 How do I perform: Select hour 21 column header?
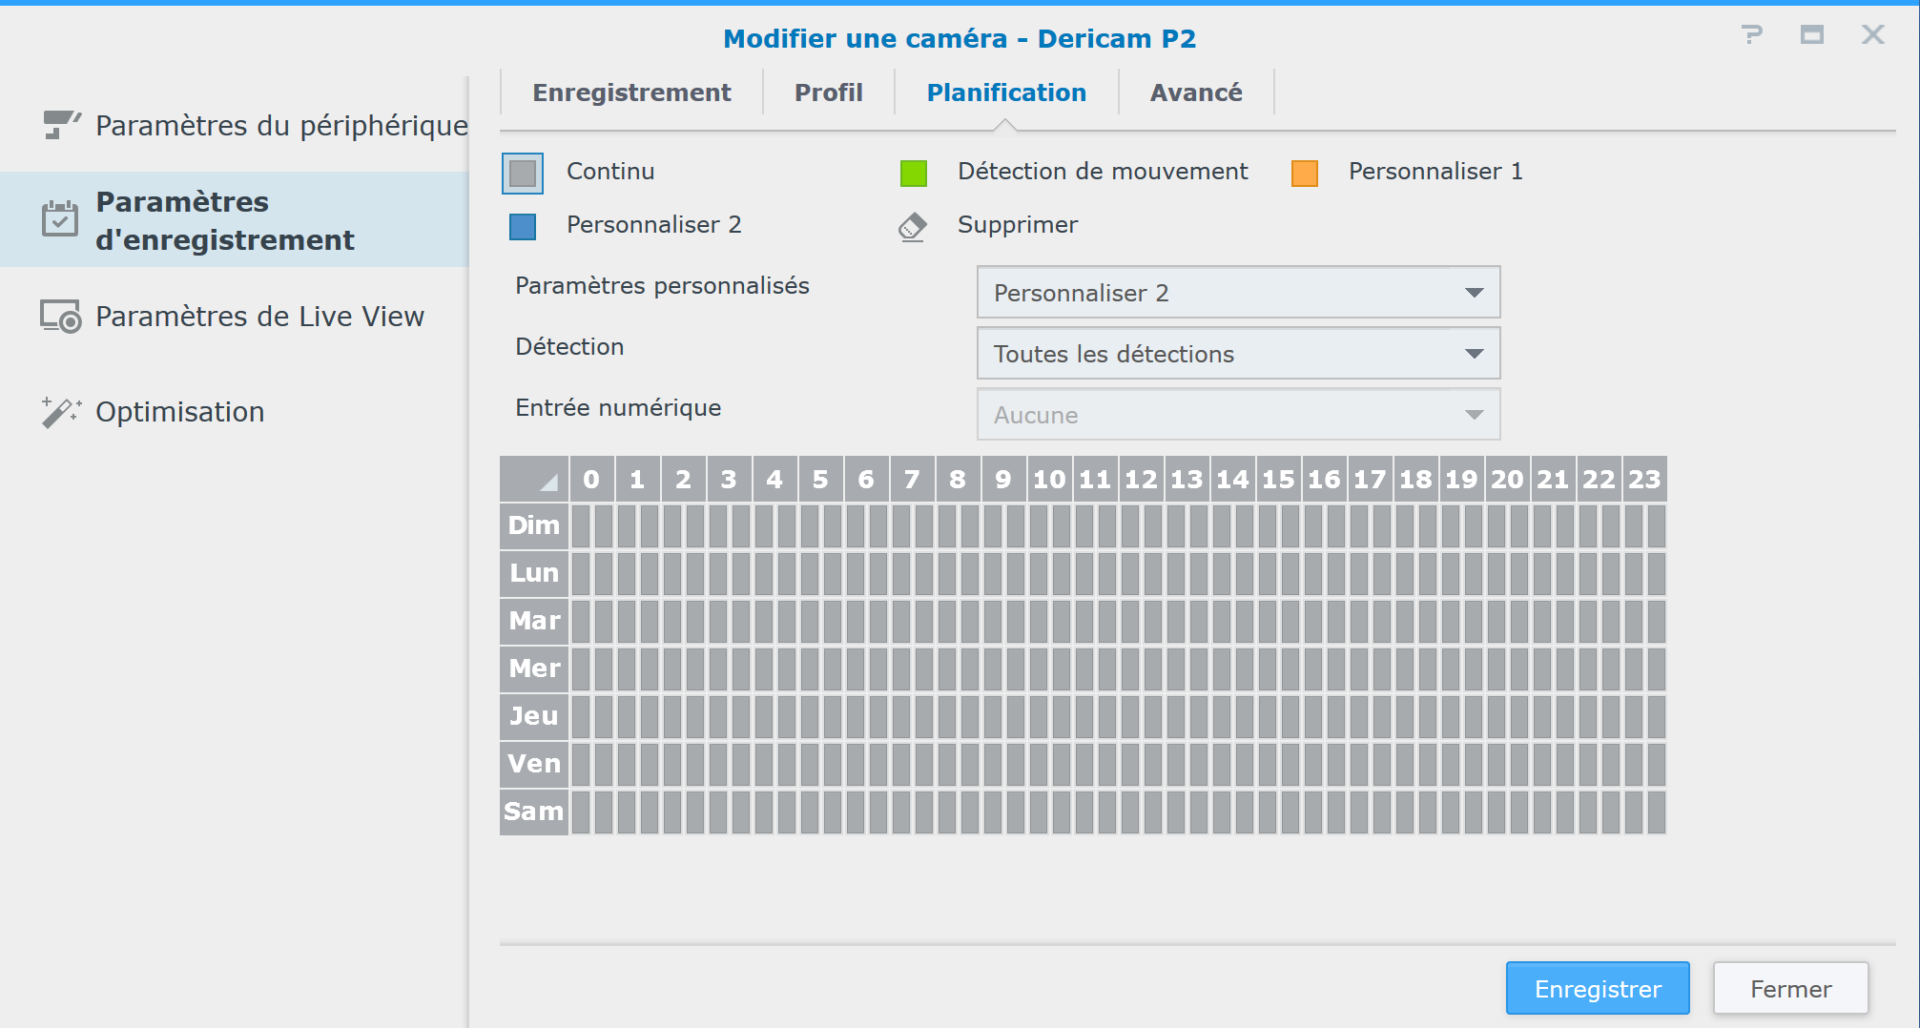(x=1553, y=479)
